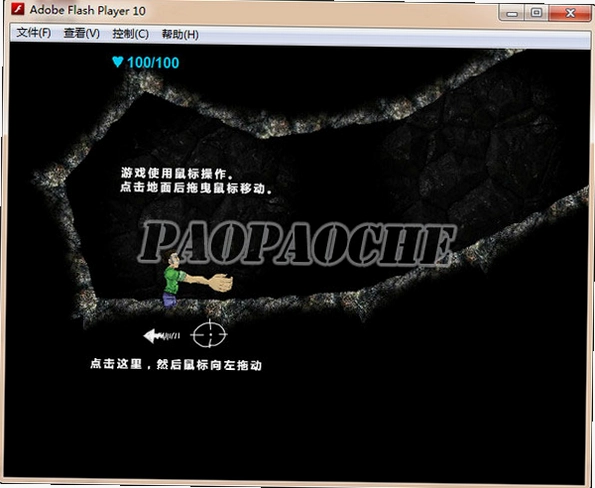Click the character's extended hand

(220, 283)
